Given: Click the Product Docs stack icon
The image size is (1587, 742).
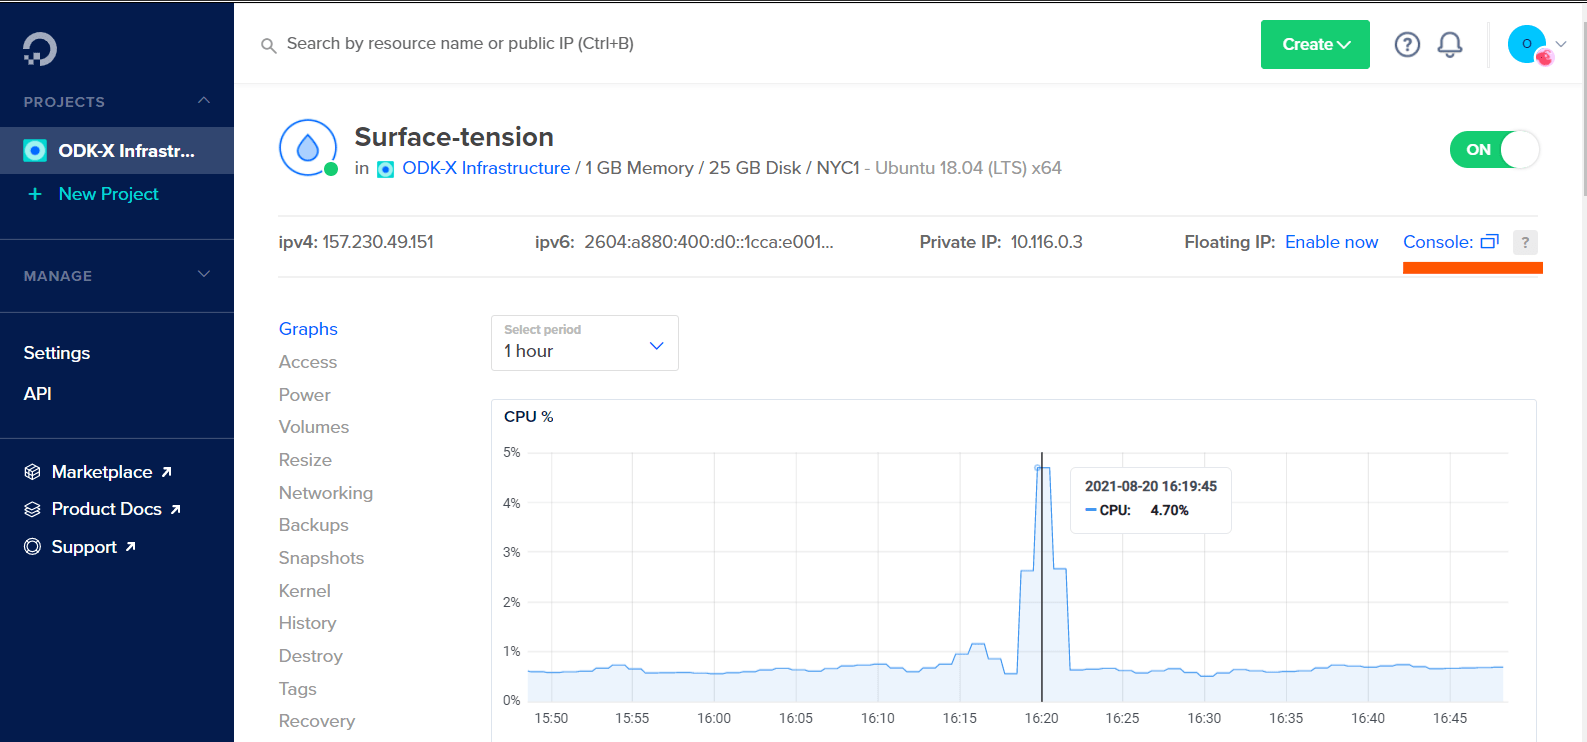Looking at the screenshot, I should pyautogui.click(x=32, y=509).
